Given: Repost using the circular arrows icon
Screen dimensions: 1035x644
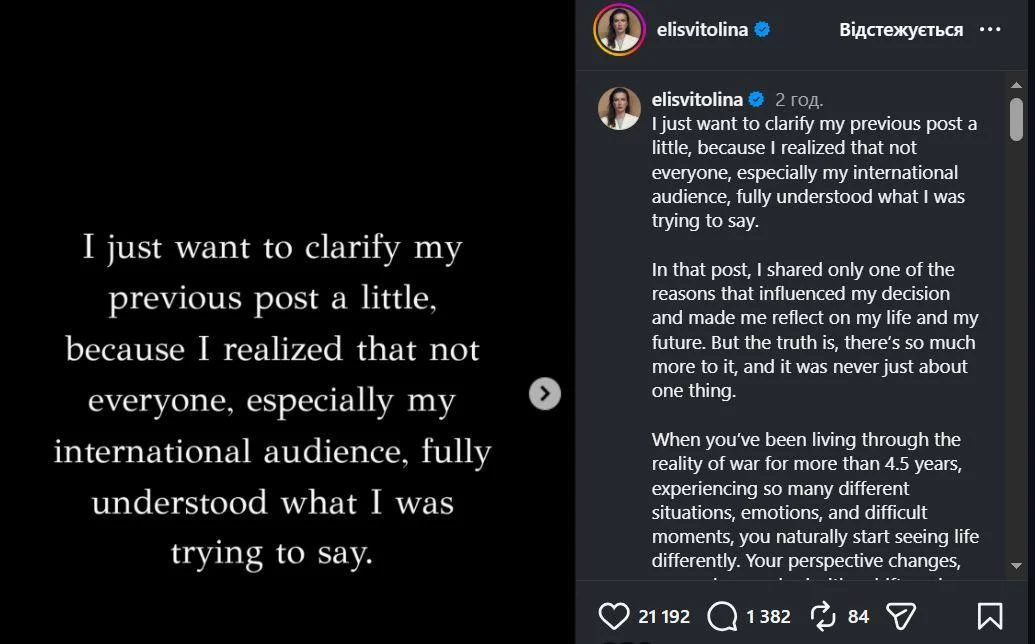Looking at the screenshot, I should click(x=823, y=616).
